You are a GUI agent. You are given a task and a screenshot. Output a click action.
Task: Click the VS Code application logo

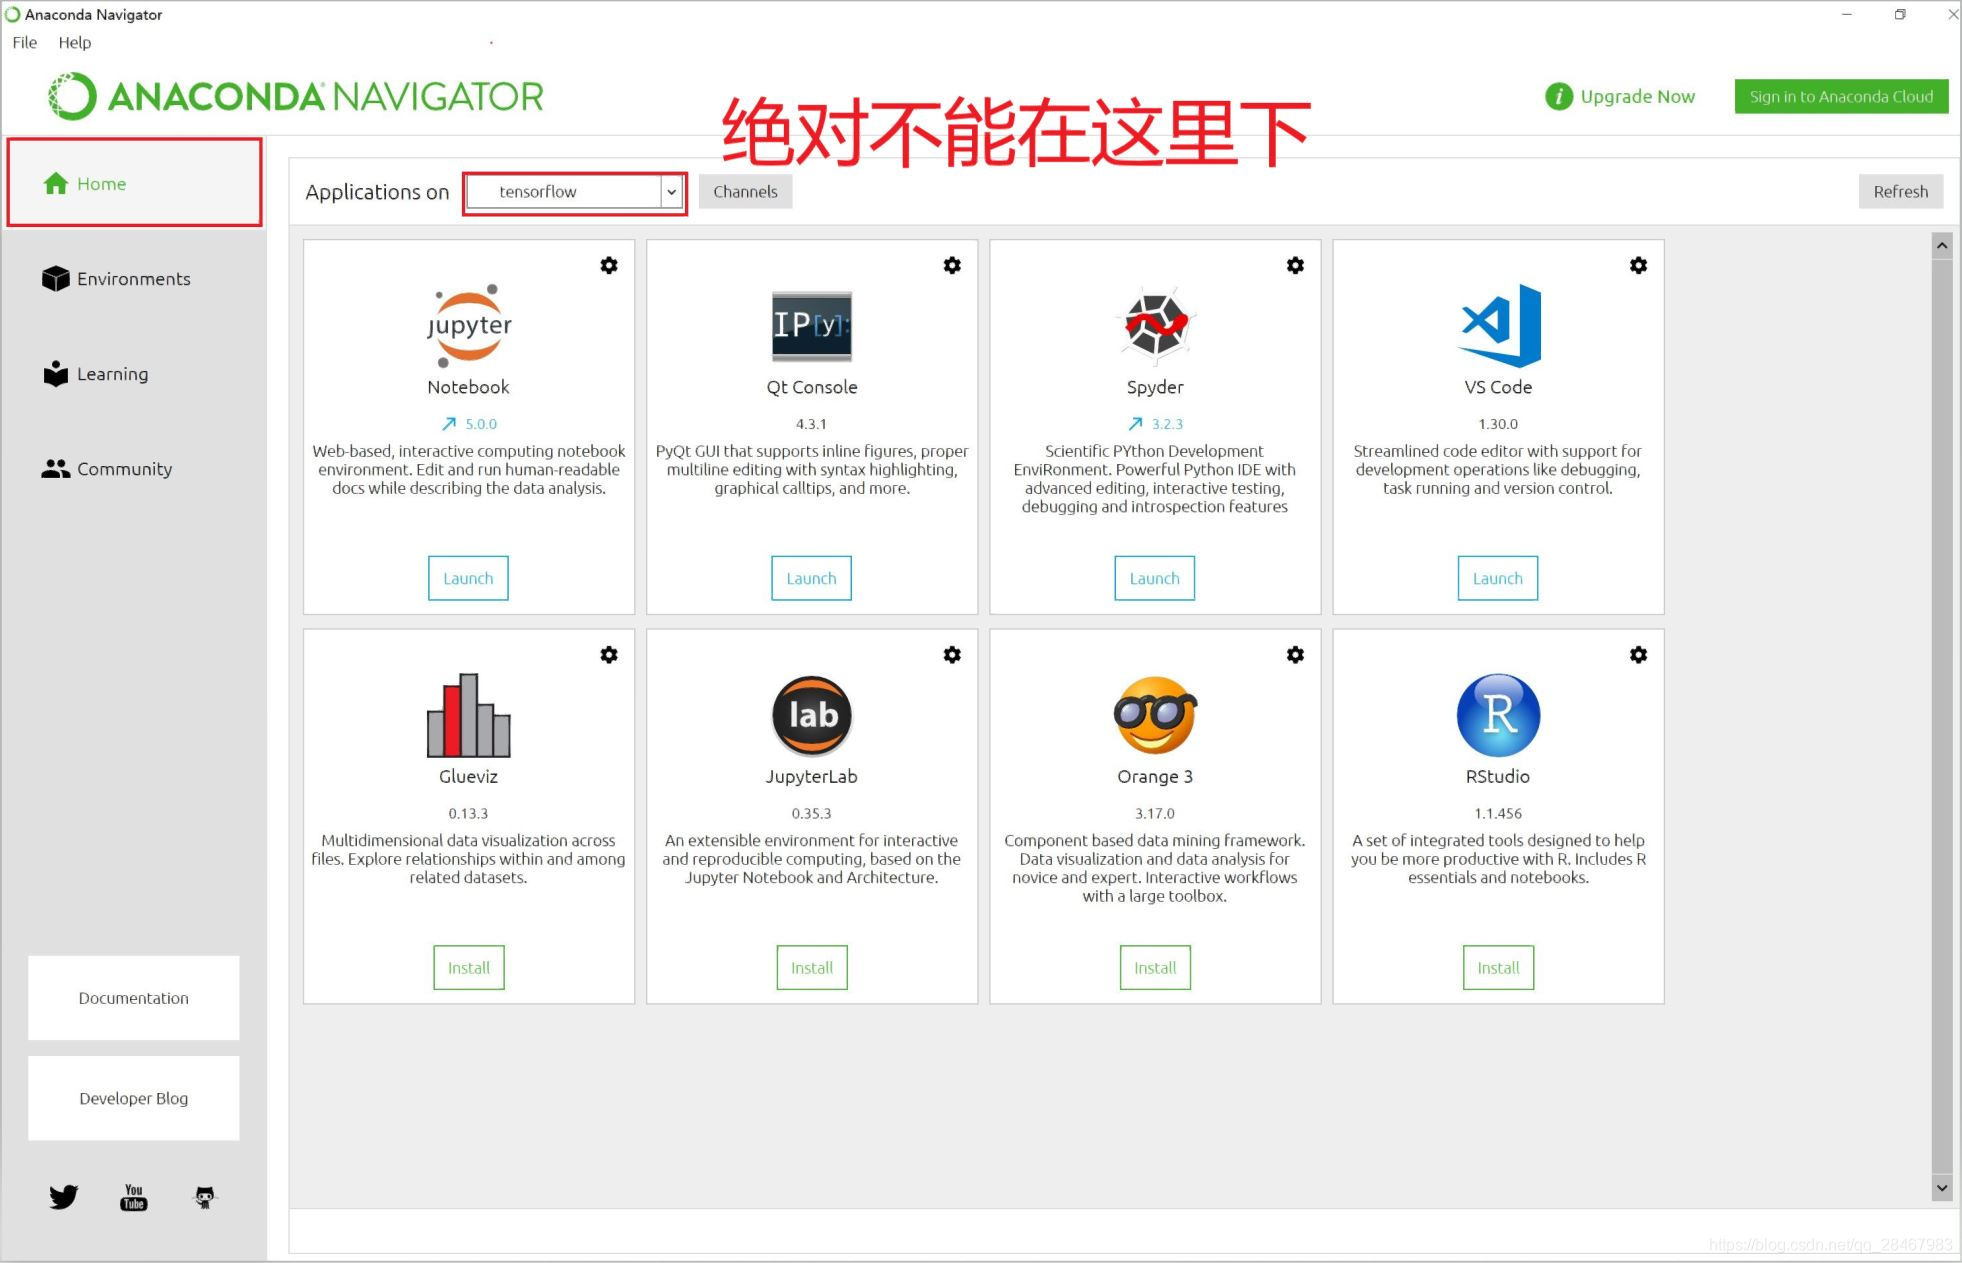pos(1498,325)
